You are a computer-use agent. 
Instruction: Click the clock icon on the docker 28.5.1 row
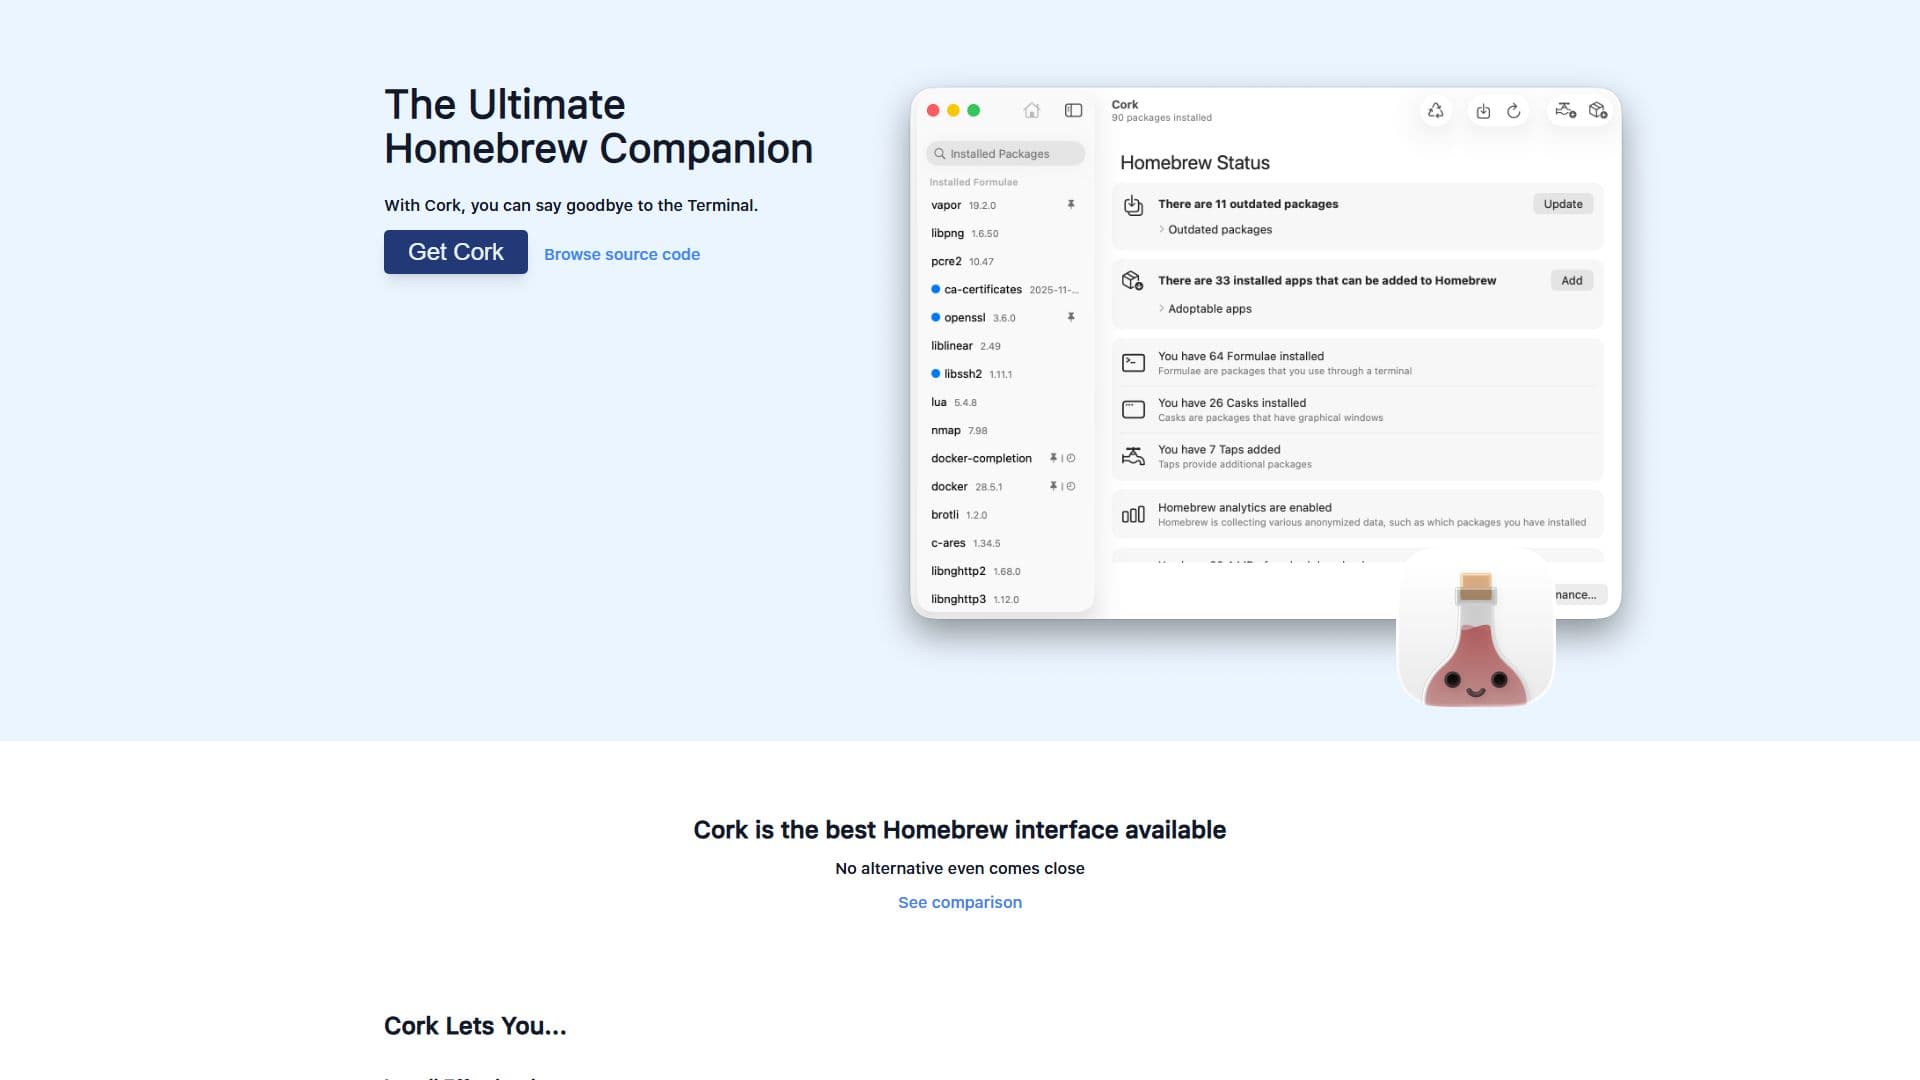(x=1071, y=486)
